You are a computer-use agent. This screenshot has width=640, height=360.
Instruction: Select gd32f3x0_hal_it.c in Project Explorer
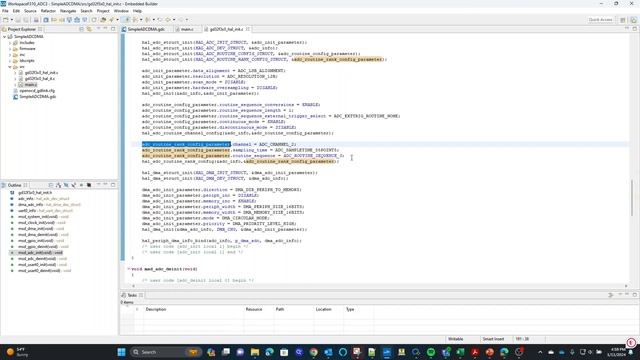(x=40, y=79)
